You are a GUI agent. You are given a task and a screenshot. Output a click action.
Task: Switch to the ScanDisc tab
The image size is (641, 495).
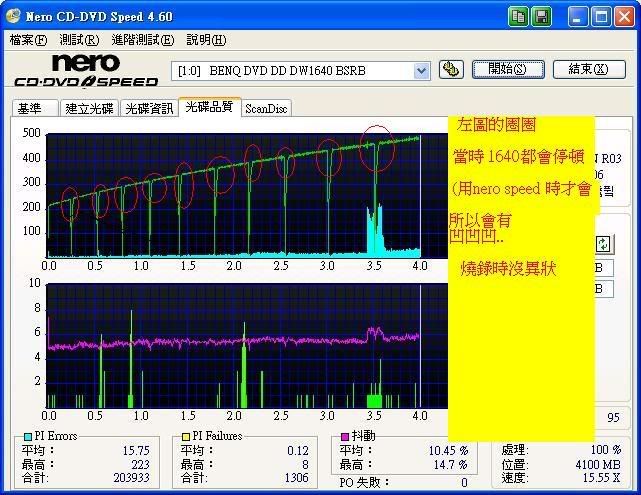[266, 108]
